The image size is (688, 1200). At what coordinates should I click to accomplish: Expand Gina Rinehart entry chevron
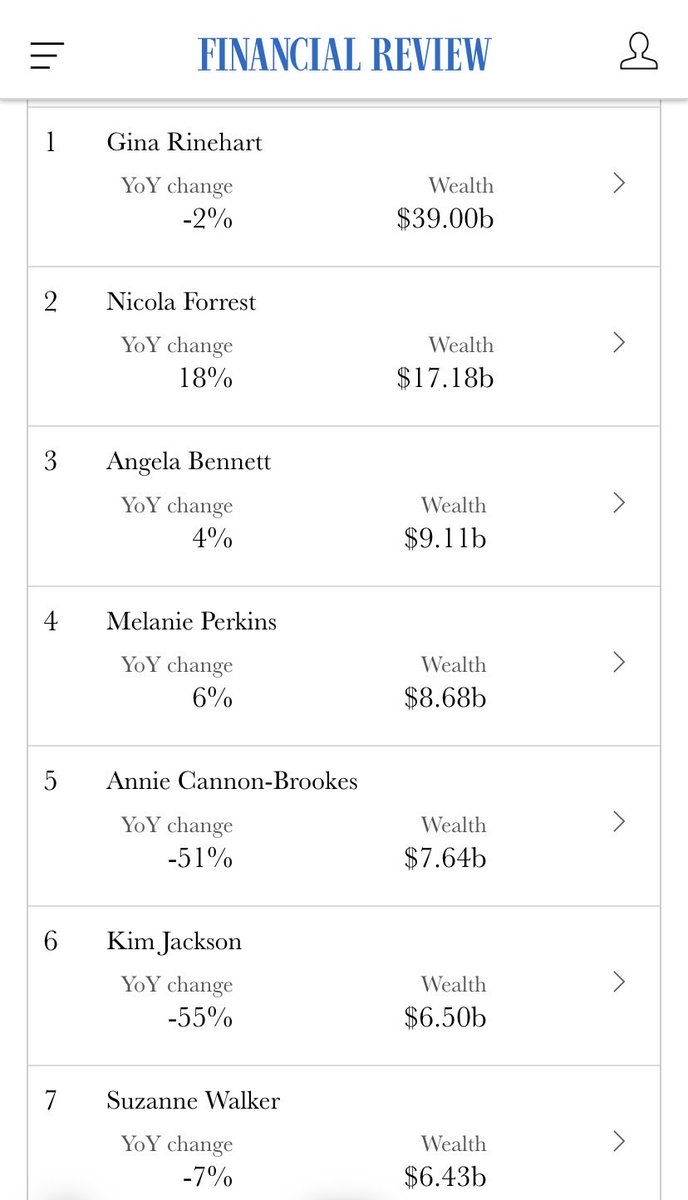619,183
